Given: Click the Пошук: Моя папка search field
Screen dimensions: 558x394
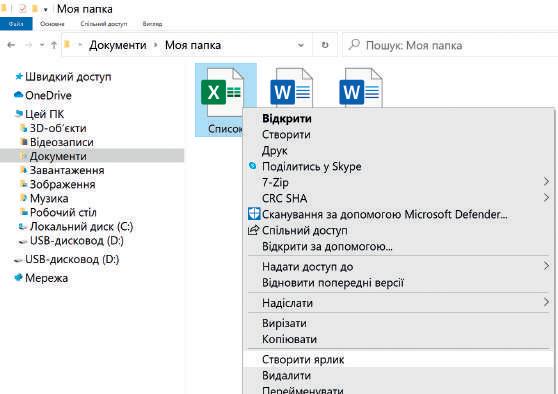Looking at the screenshot, I should coord(450,45).
